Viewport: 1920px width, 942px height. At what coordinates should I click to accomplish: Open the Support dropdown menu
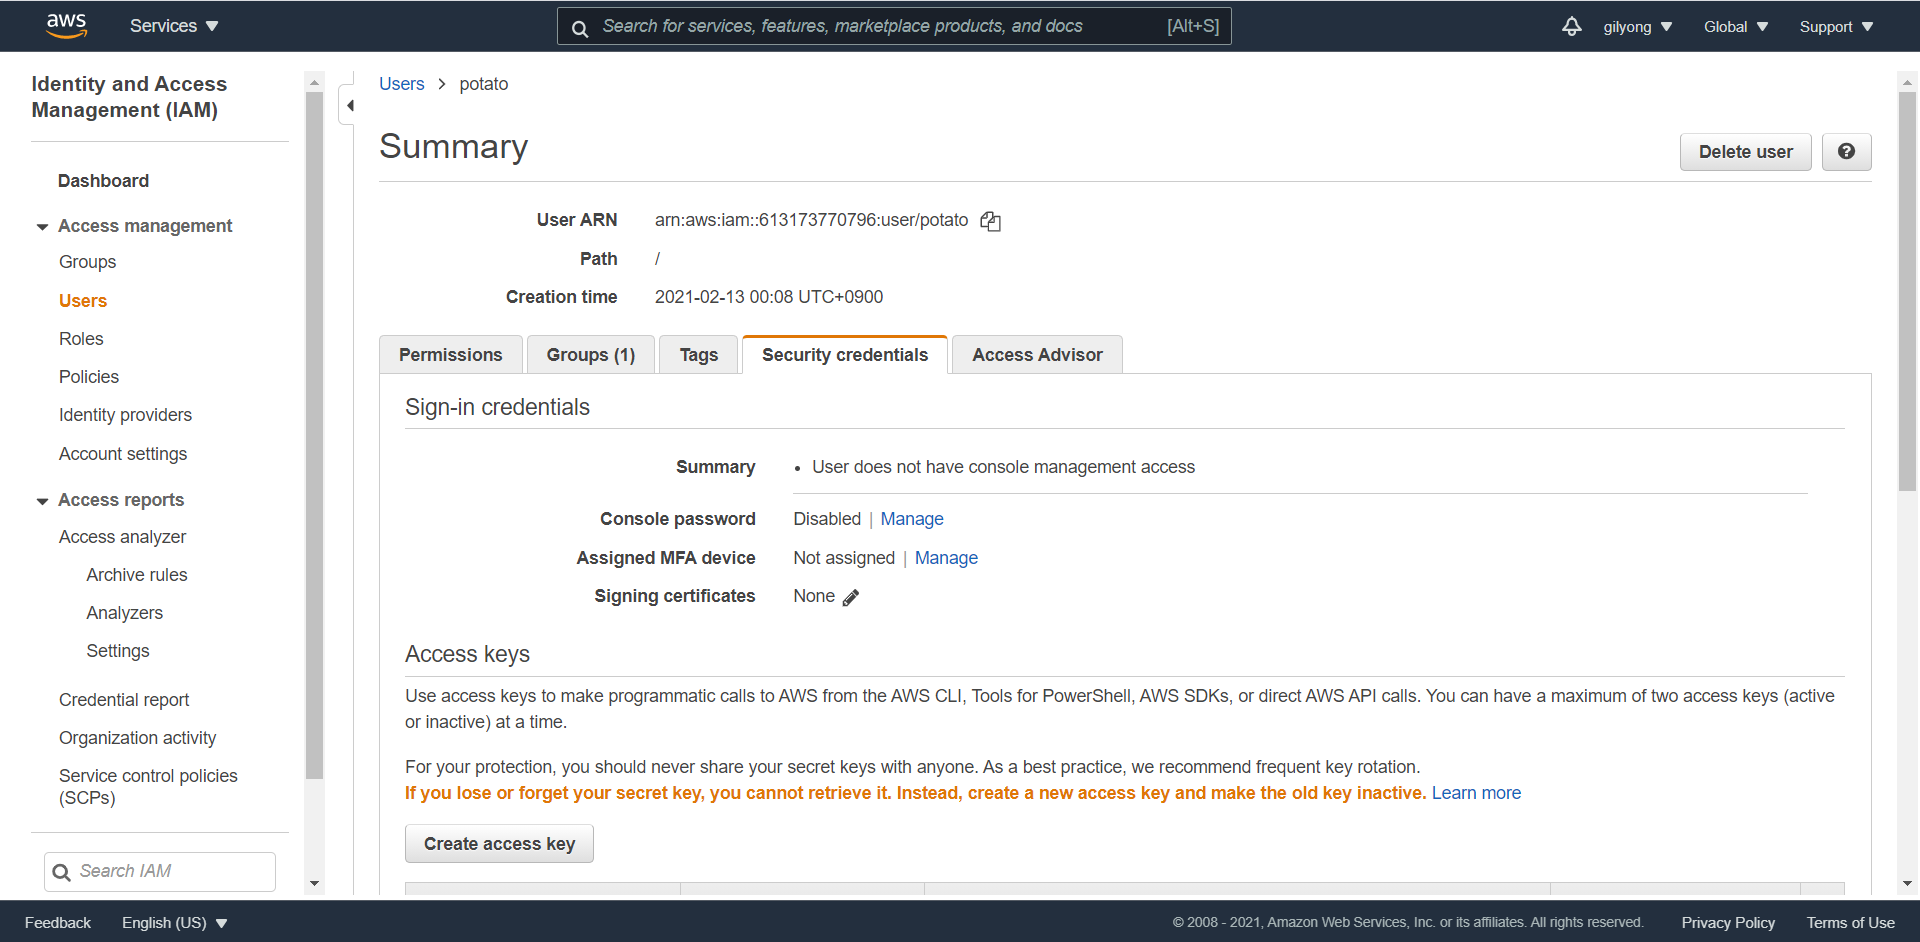[x=1836, y=27]
